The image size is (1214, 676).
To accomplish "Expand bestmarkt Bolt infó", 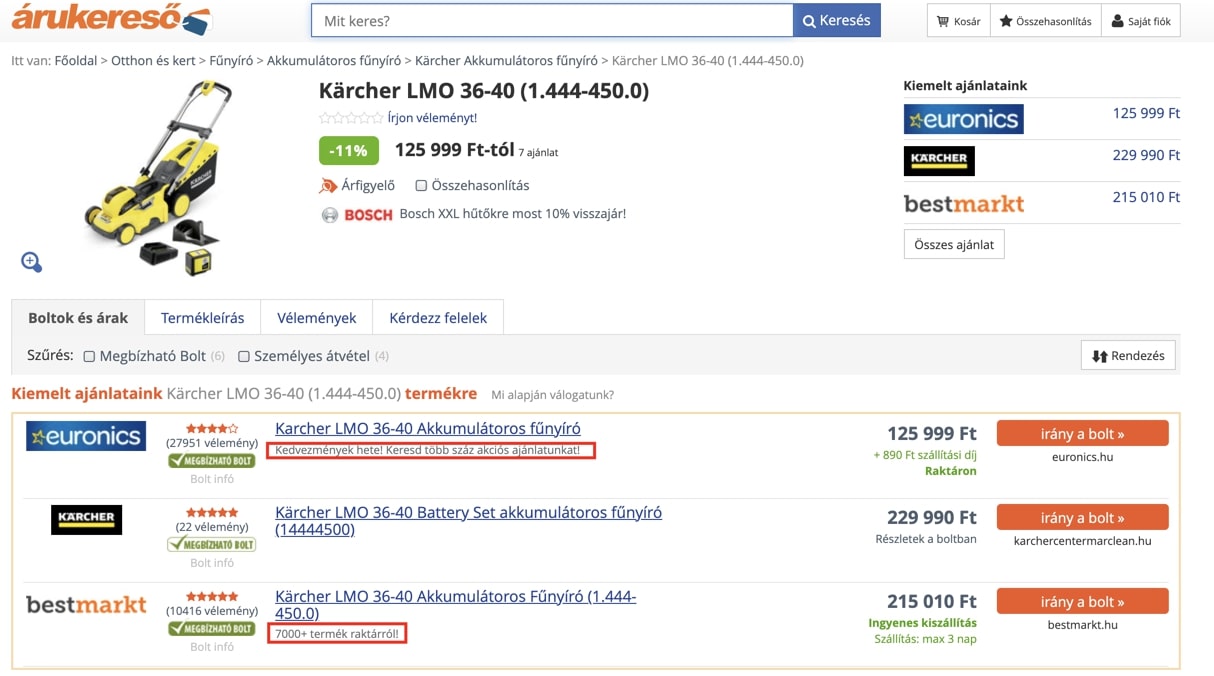I will coord(212,647).
